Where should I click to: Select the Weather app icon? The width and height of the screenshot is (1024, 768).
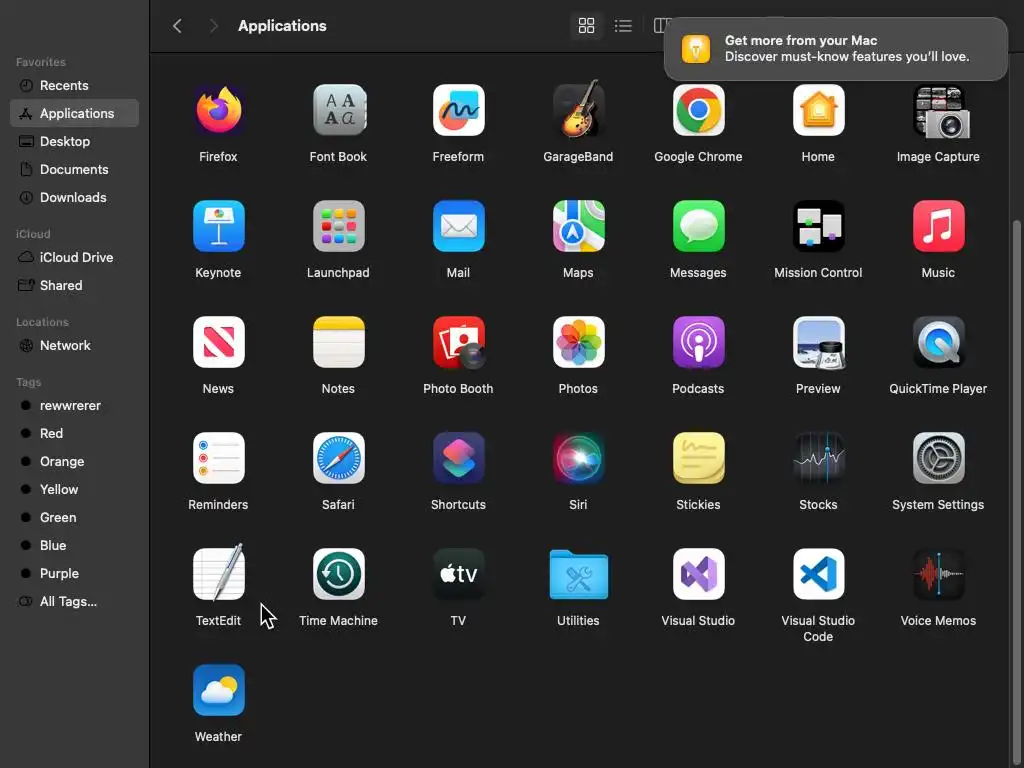[x=219, y=690]
